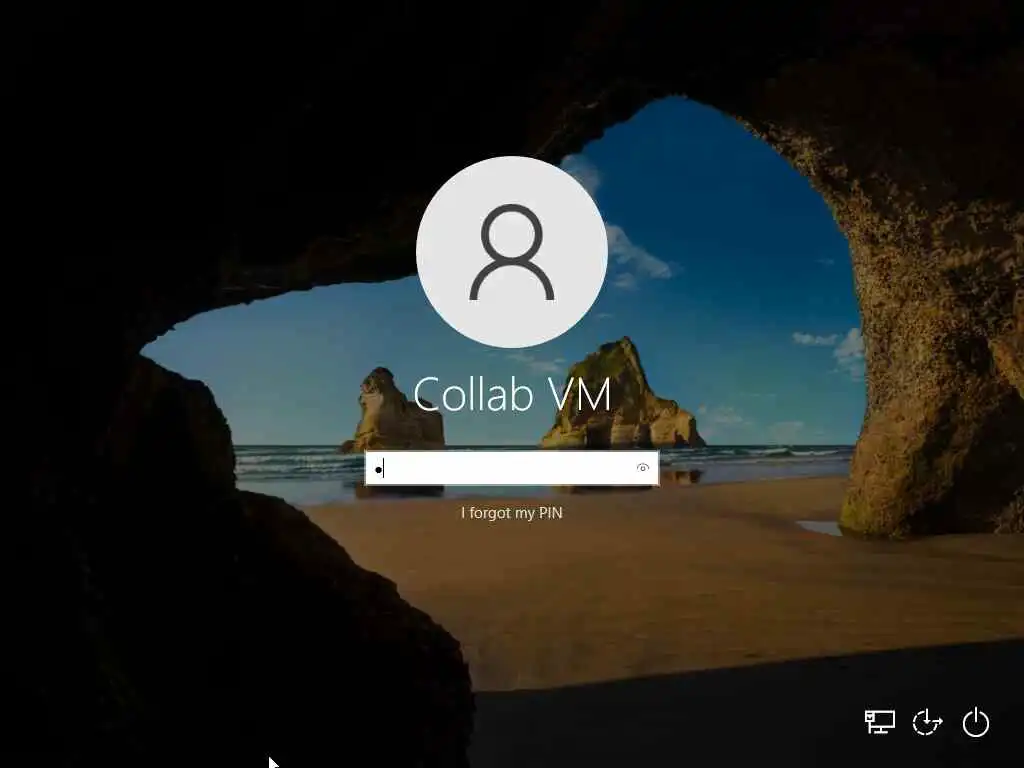Open the network connection icon
Viewport: 1024px width, 768px height.
[880, 722]
